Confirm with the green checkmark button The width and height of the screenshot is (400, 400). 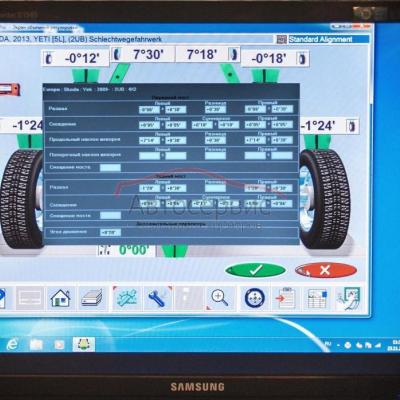pyautogui.click(x=255, y=270)
